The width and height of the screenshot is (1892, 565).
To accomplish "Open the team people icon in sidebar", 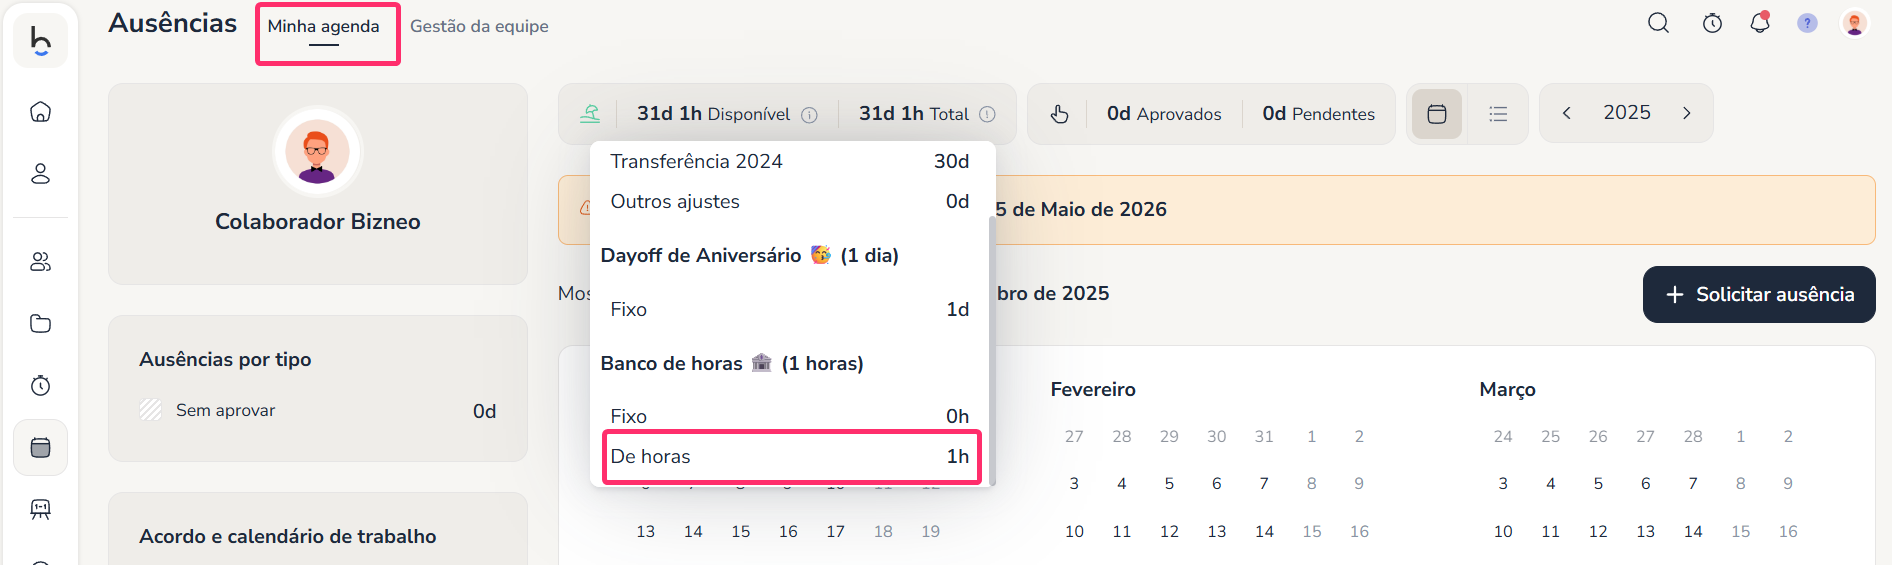I will coord(40,262).
